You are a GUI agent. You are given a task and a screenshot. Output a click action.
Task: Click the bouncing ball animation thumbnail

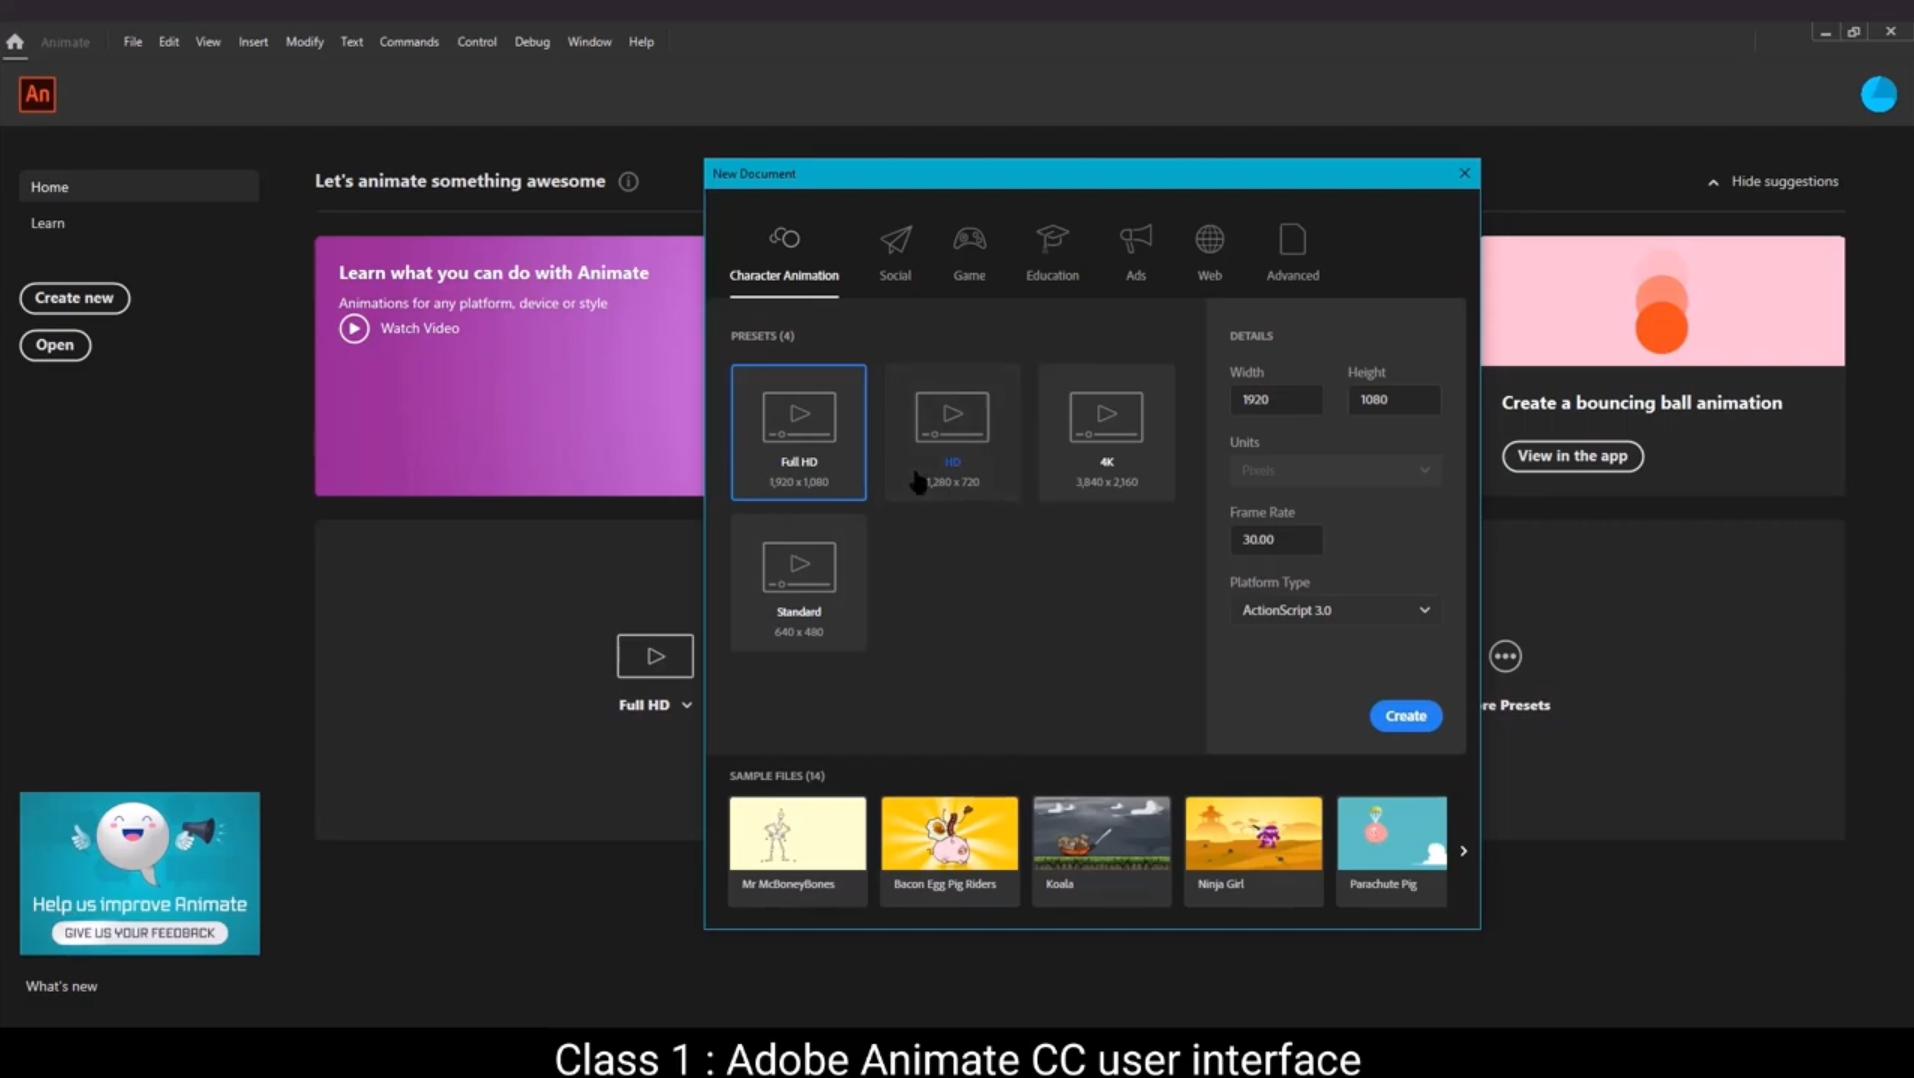pyautogui.click(x=1662, y=301)
